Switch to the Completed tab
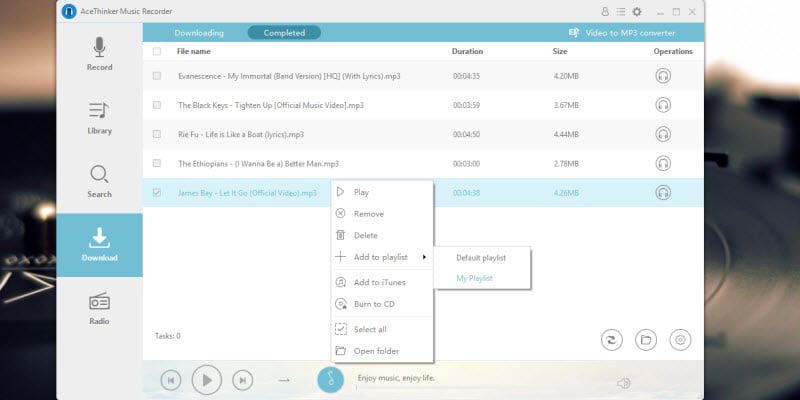 pyautogui.click(x=284, y=33)
